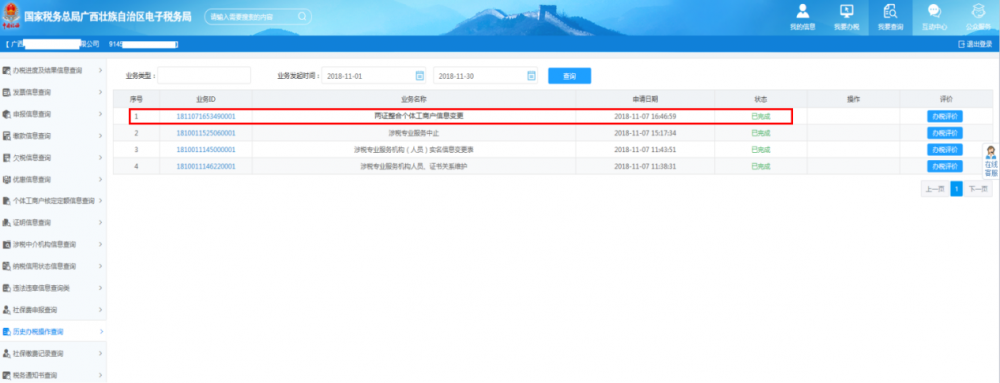Go to 下一页 next page button
Image resolution: width=1000 pixels, height=383 pixels.
click(x=978, y=189)
